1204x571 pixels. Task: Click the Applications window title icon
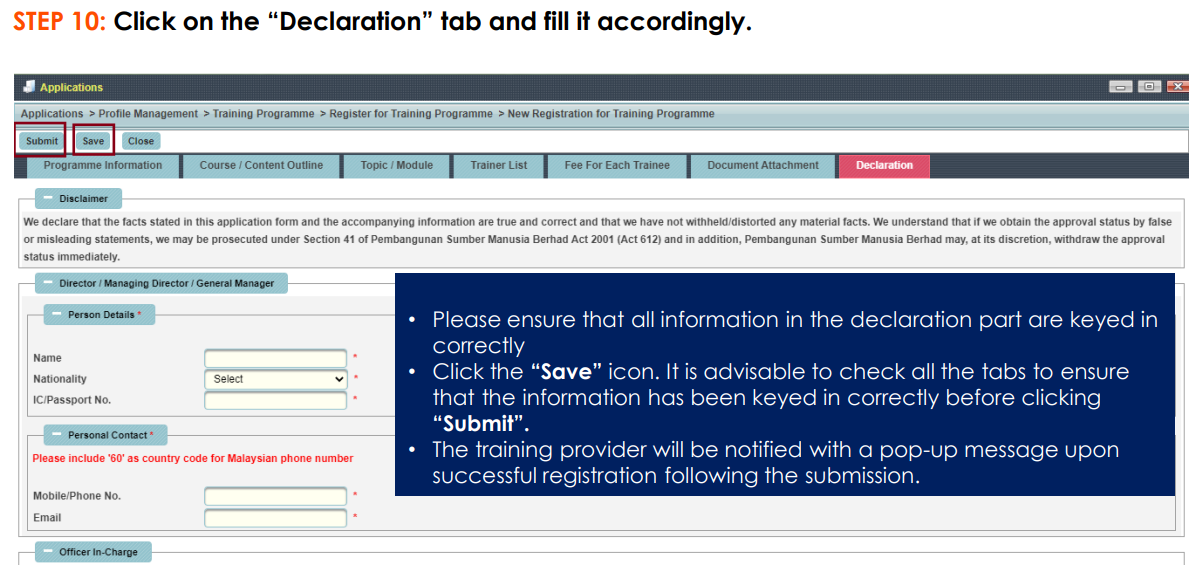coord(29,87)
